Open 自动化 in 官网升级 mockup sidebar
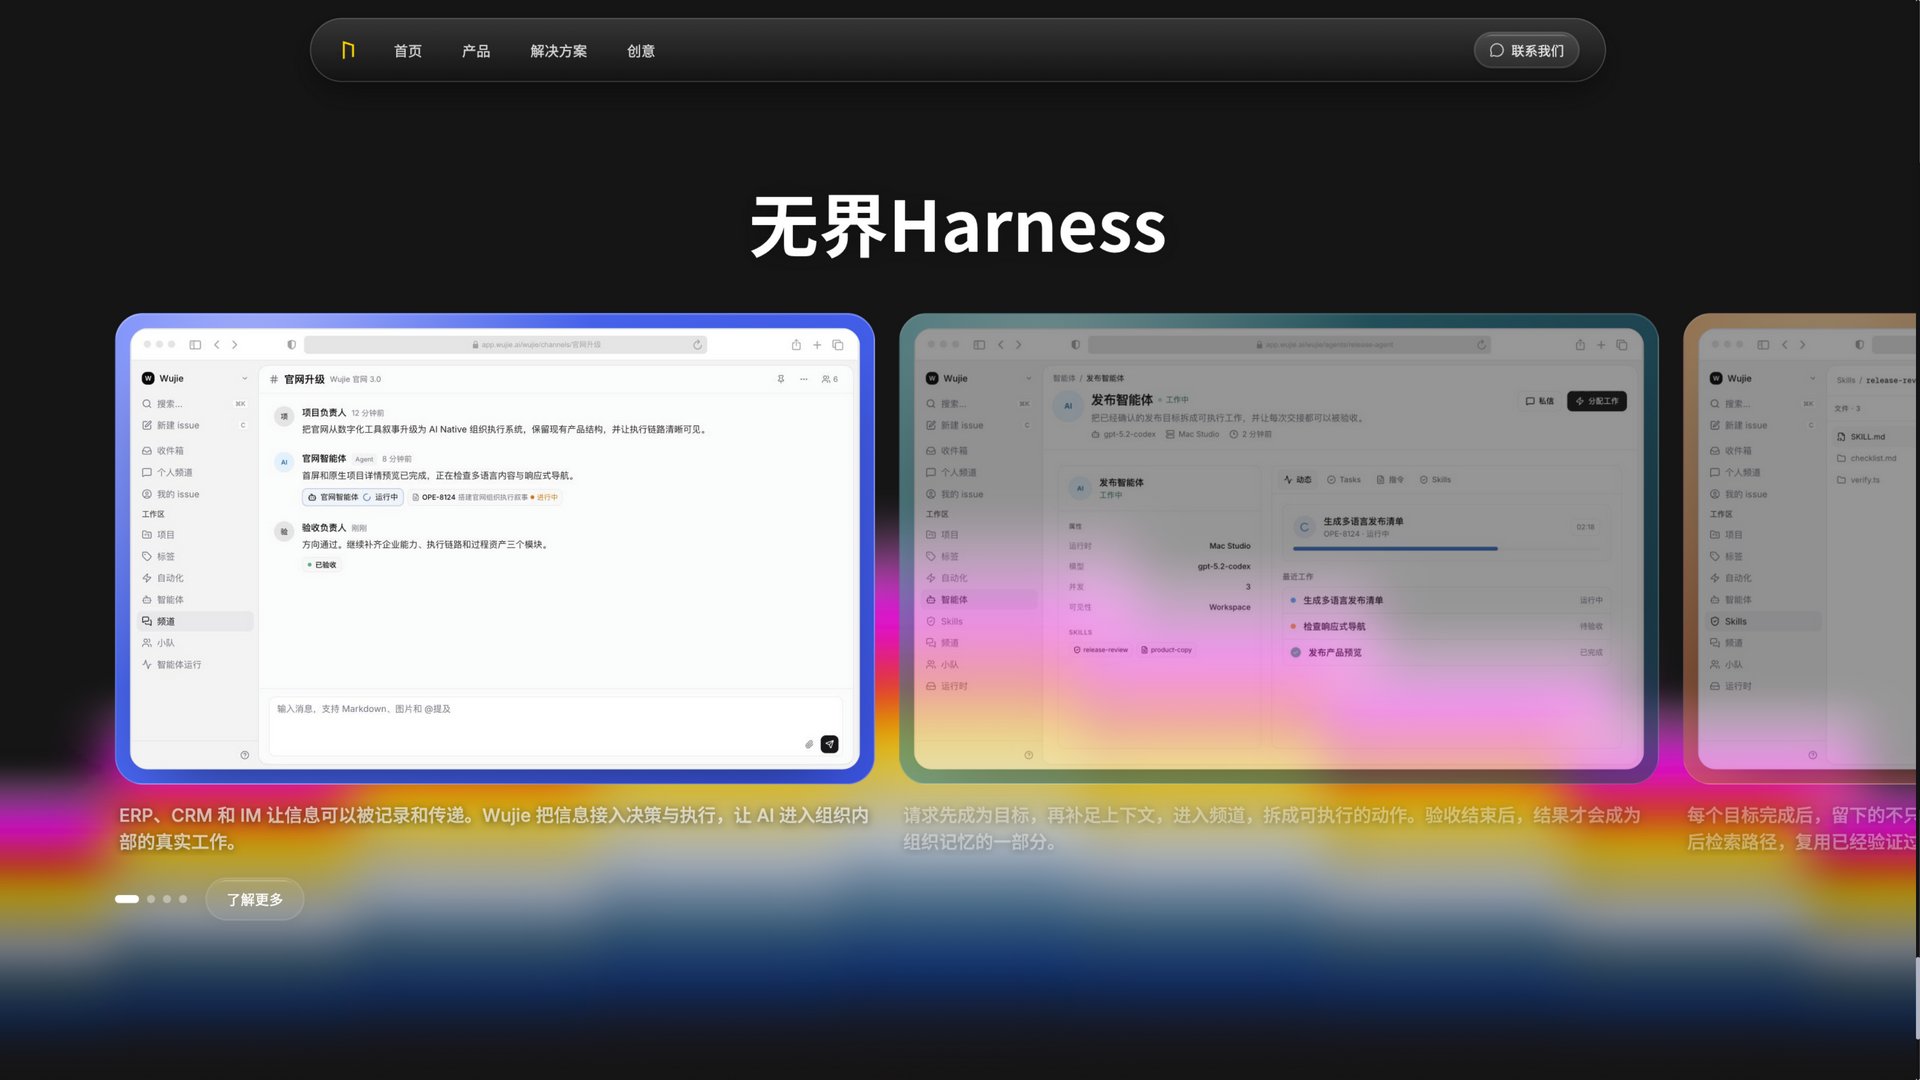This screenshot has height=1080, width=1920. pos(194,578)
